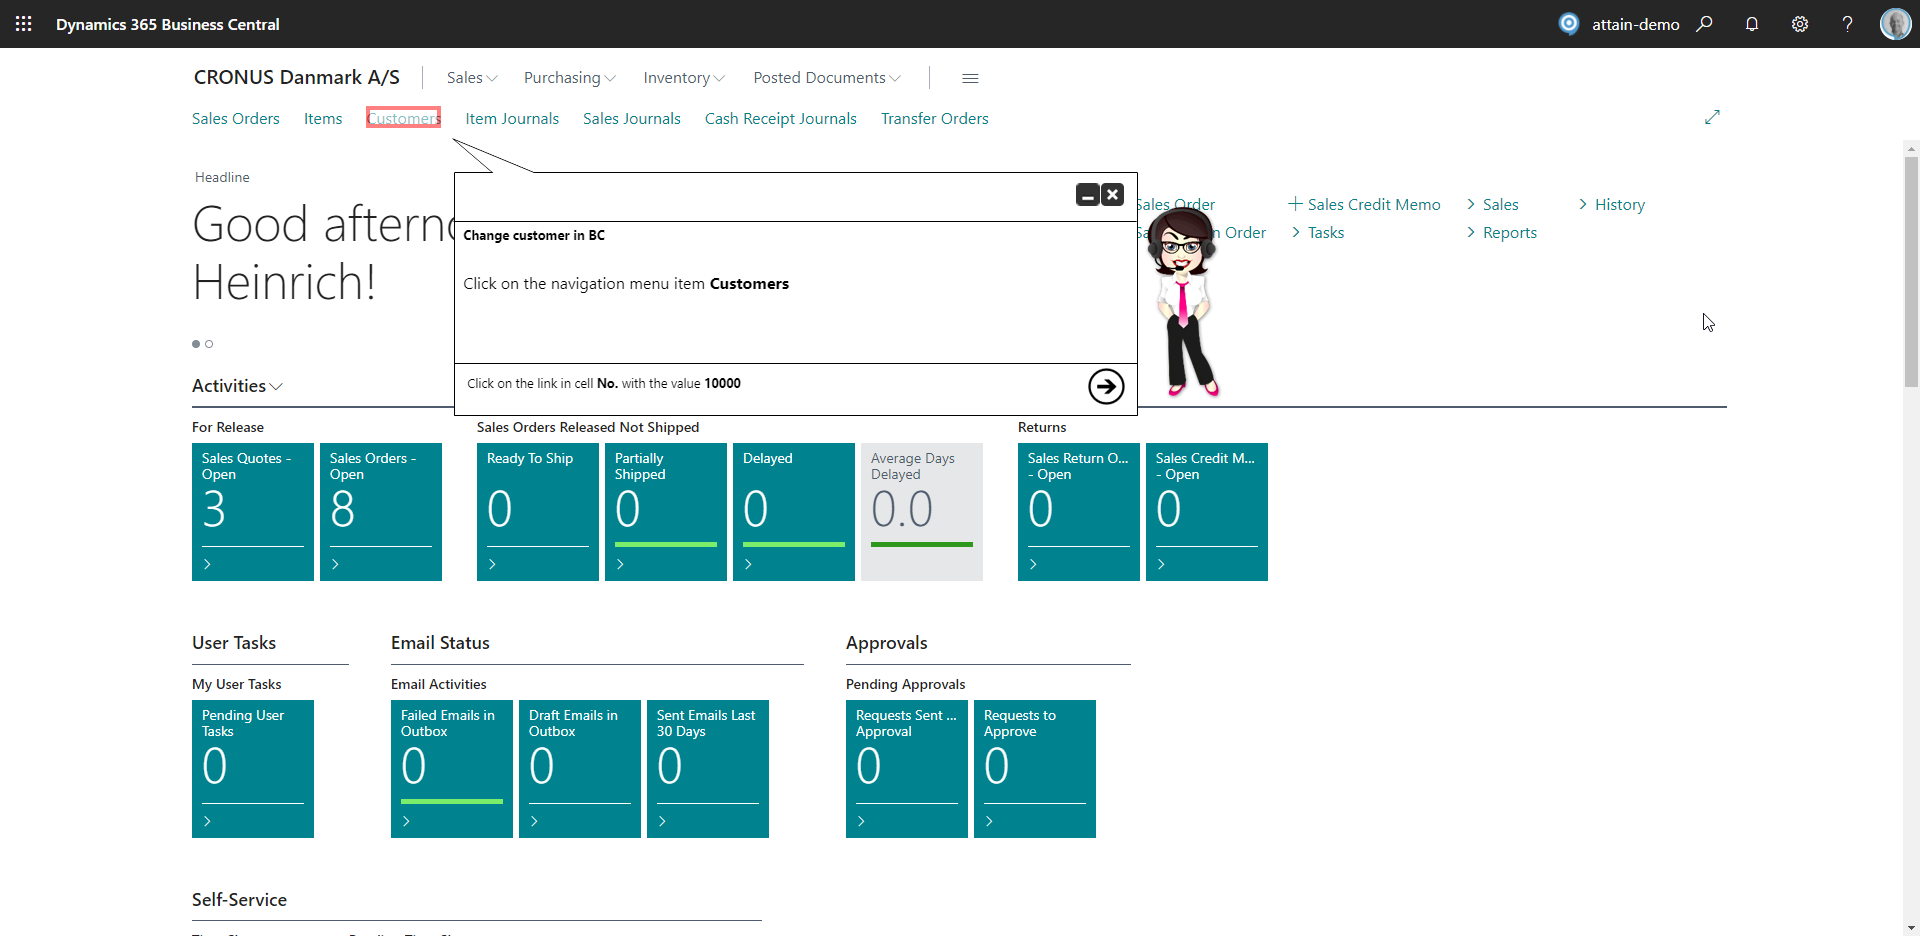1920x936 pixels.
Task: Minimize the tutorial guide dialog
Action: (x=1088, y=195)
